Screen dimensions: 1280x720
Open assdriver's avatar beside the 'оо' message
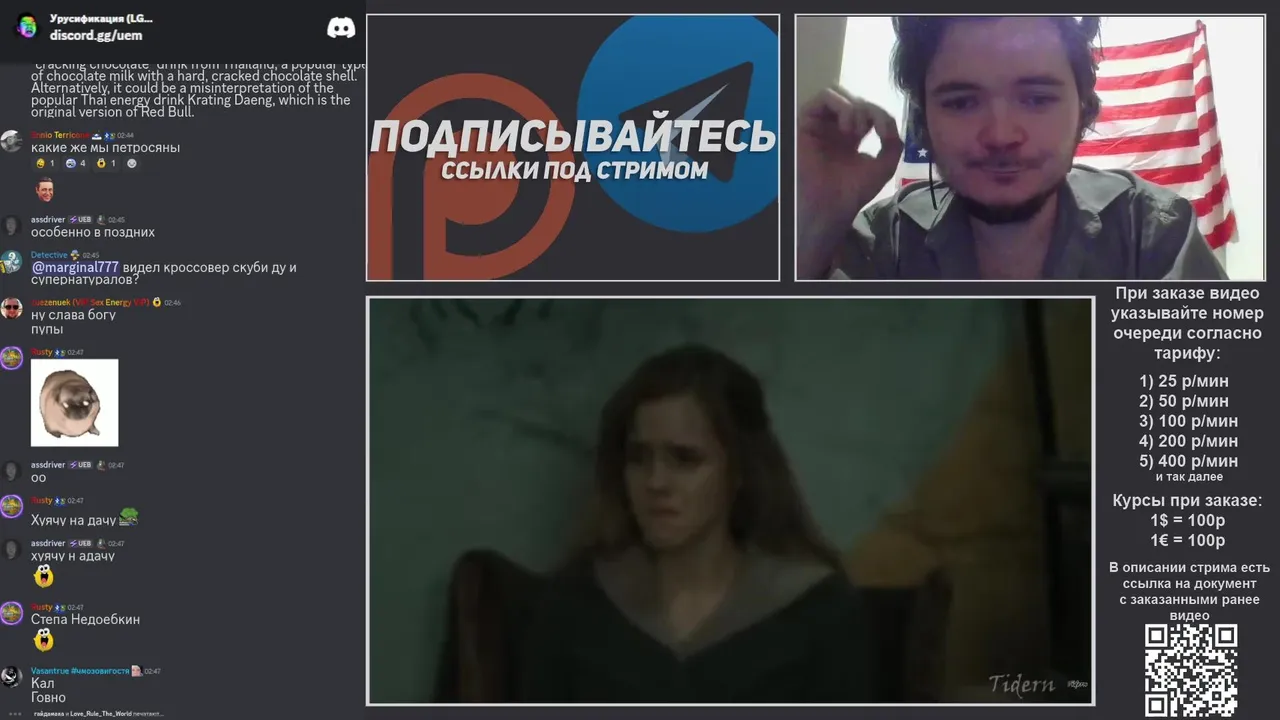(x=12, y=471)
